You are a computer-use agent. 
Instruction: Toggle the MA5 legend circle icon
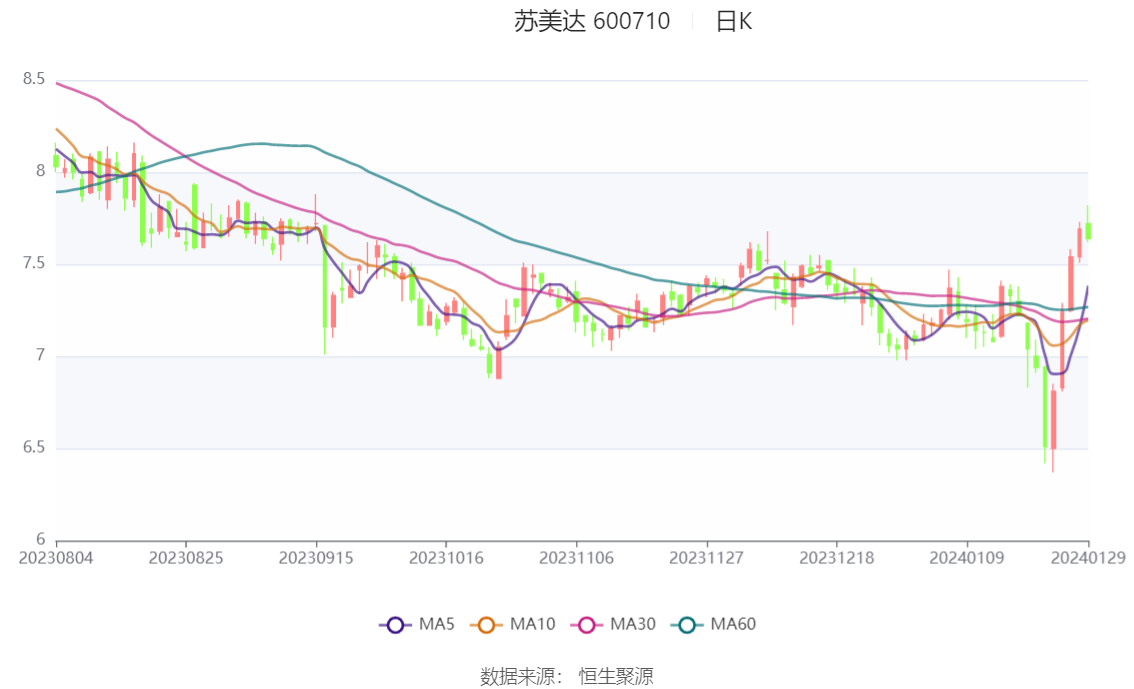[x=395, y=625]
